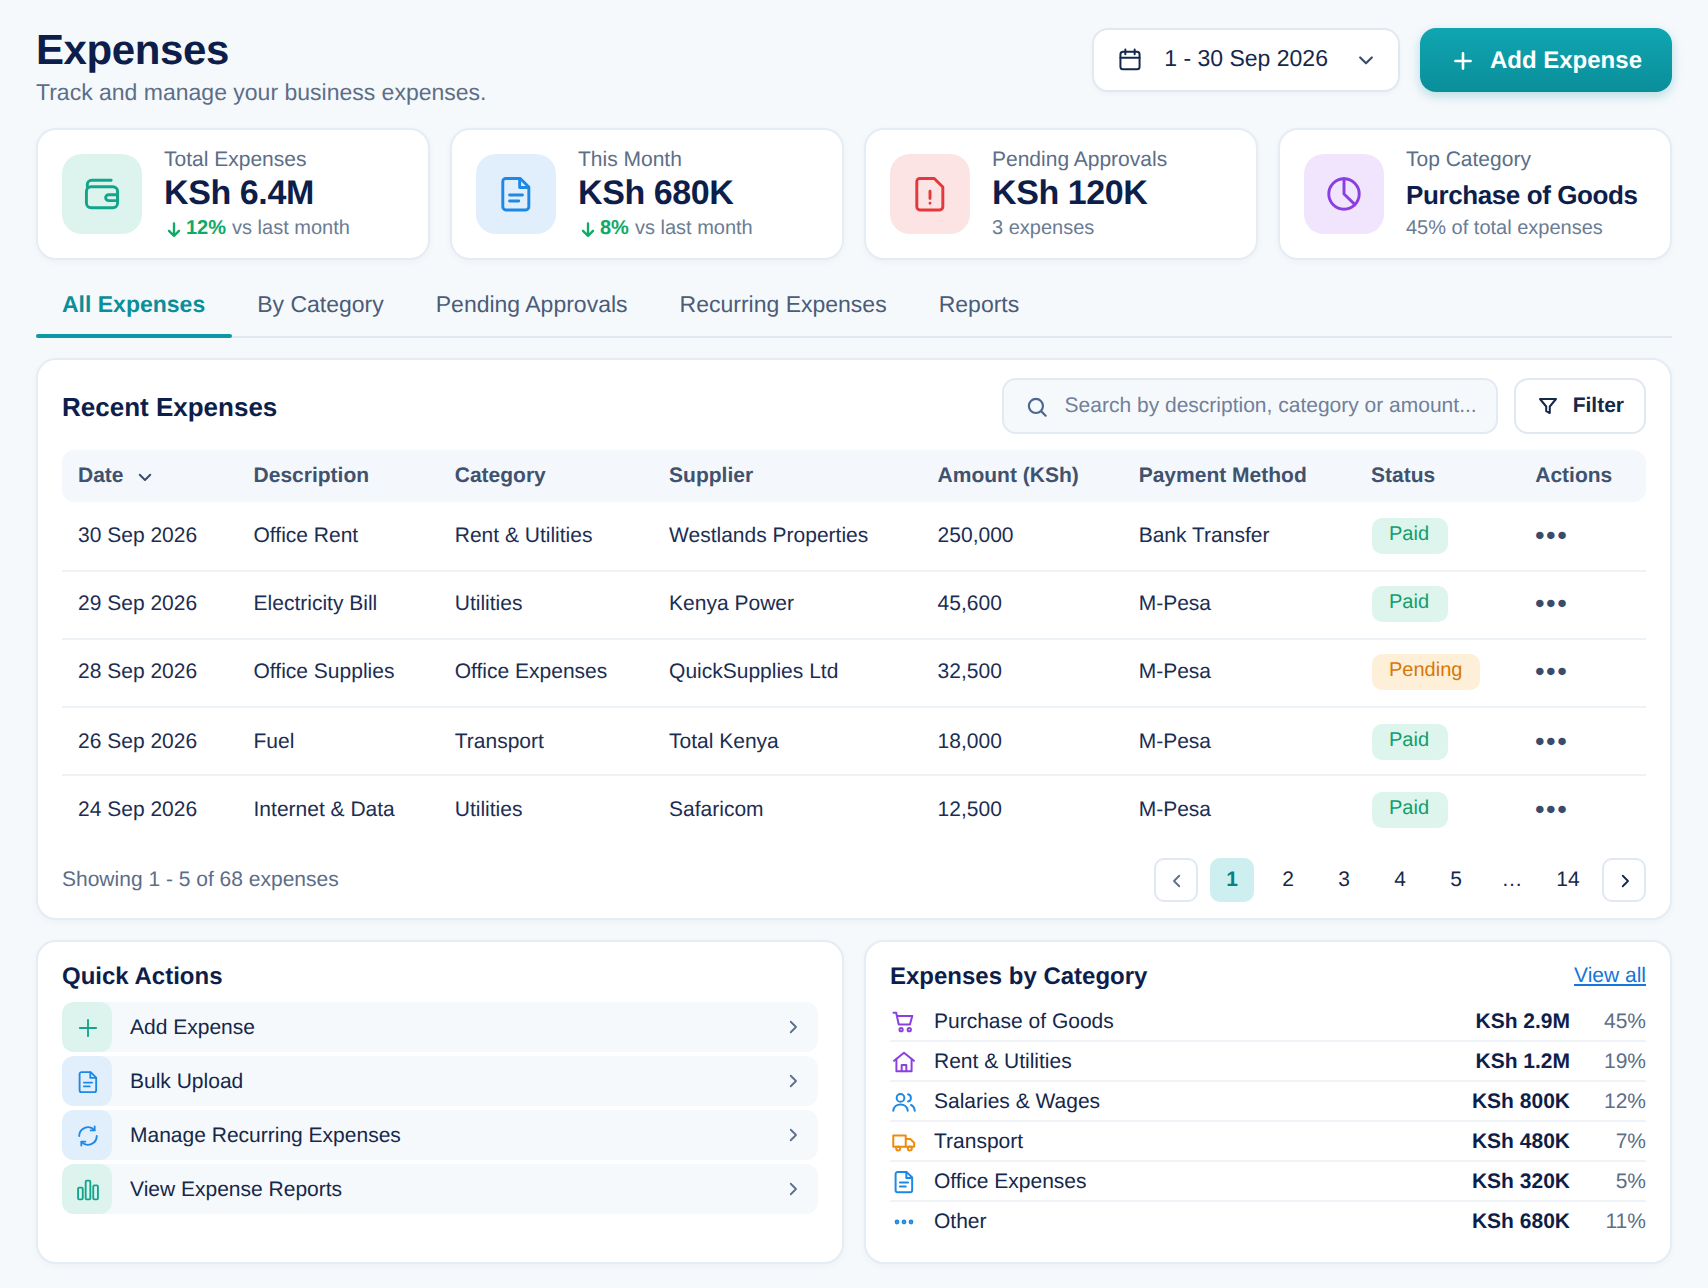Viewport: 1708px width, 1288px height.
Task: Select current page 1 in pagination
Action: click(x=1232, y=880)
